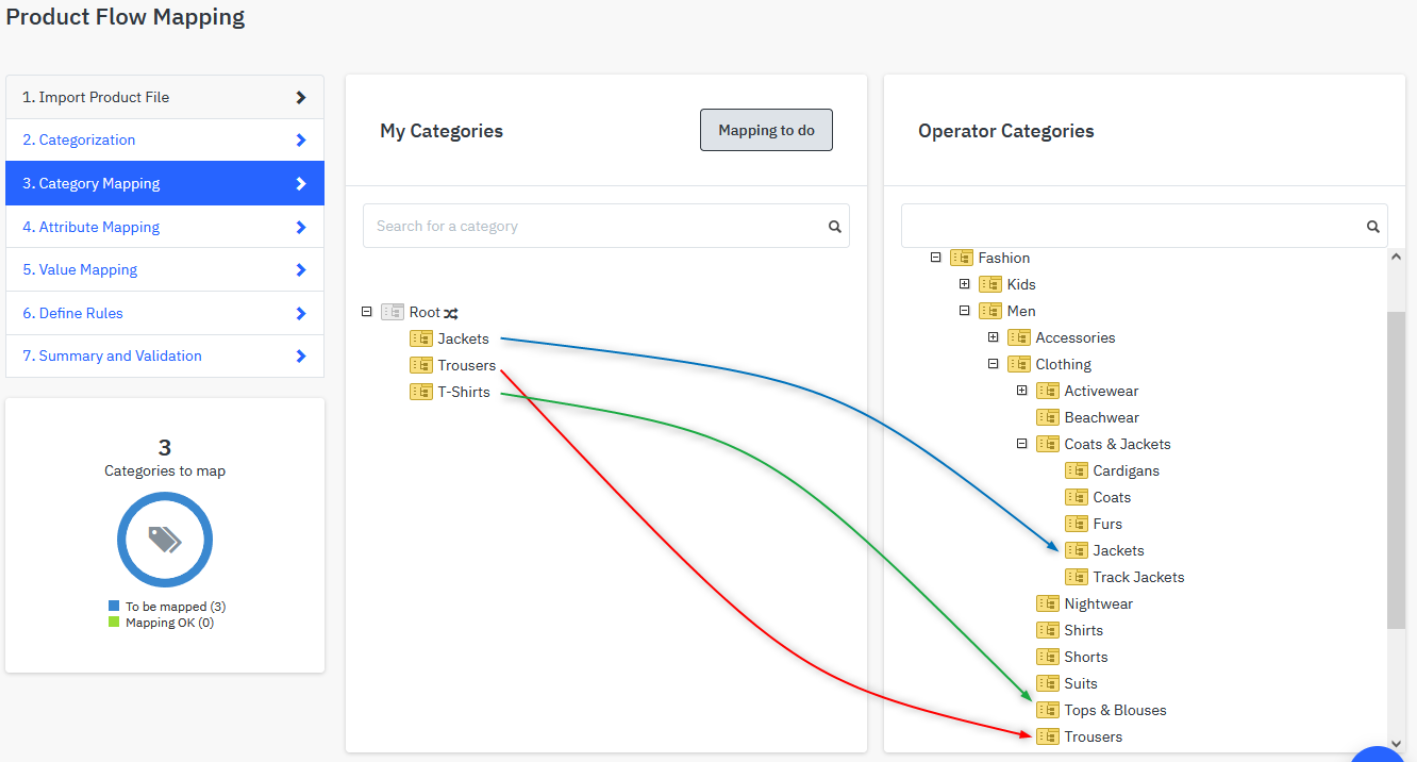1417x762 pixels.
Task: Click the scrollbar up arrow in operator tree
Action: 1396,257
